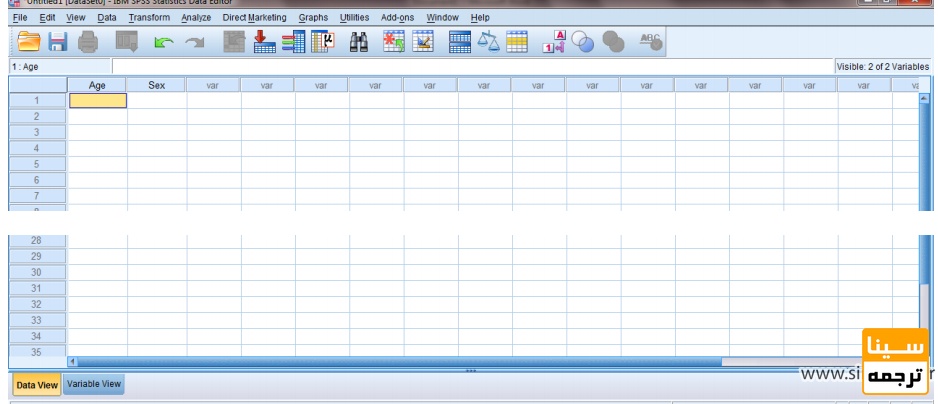Image resolution: width=938 pixels, height=404 pixels.
Task: Click the Spell Check ABC icon
Action: click(651, 41)
